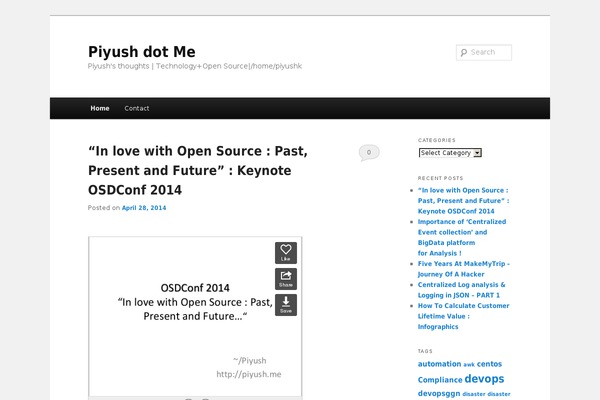Click the Share icon on slideshow
Screen dimensions: 600x400
[286, 279]
